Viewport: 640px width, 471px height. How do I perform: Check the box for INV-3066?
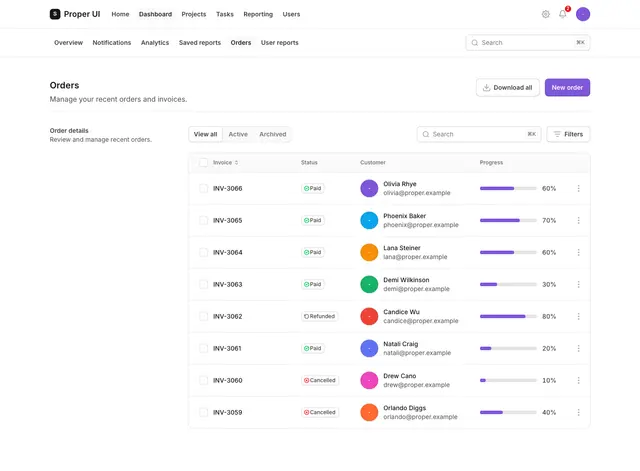coord(203,189)
